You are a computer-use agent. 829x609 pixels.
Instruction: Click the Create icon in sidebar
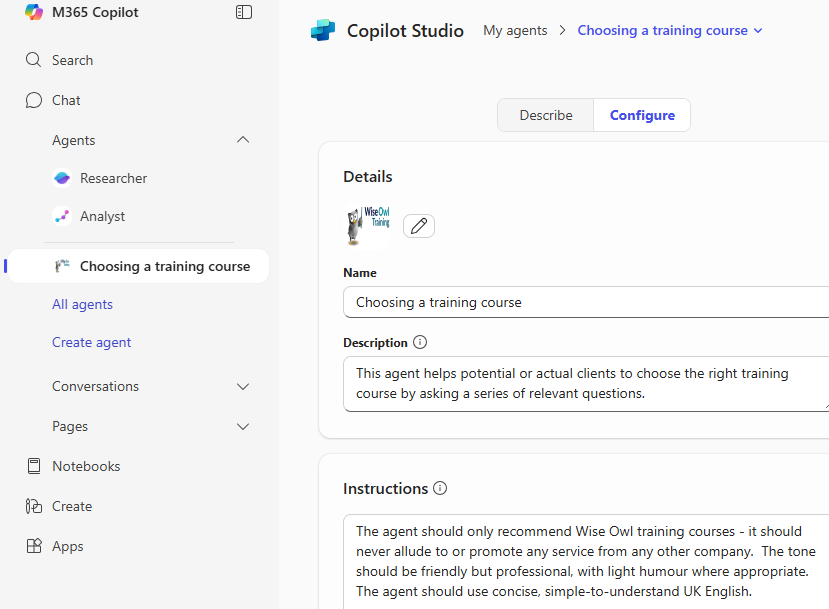click(34, 506)
